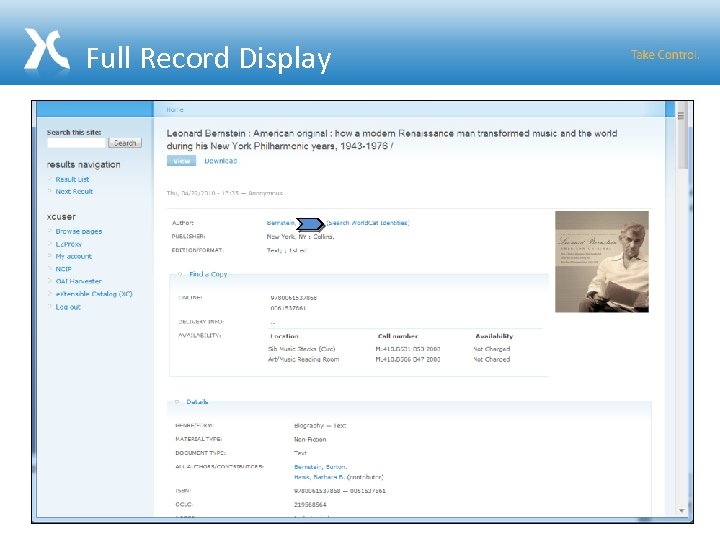Open NCIP link in sidebar

point(63,269)
